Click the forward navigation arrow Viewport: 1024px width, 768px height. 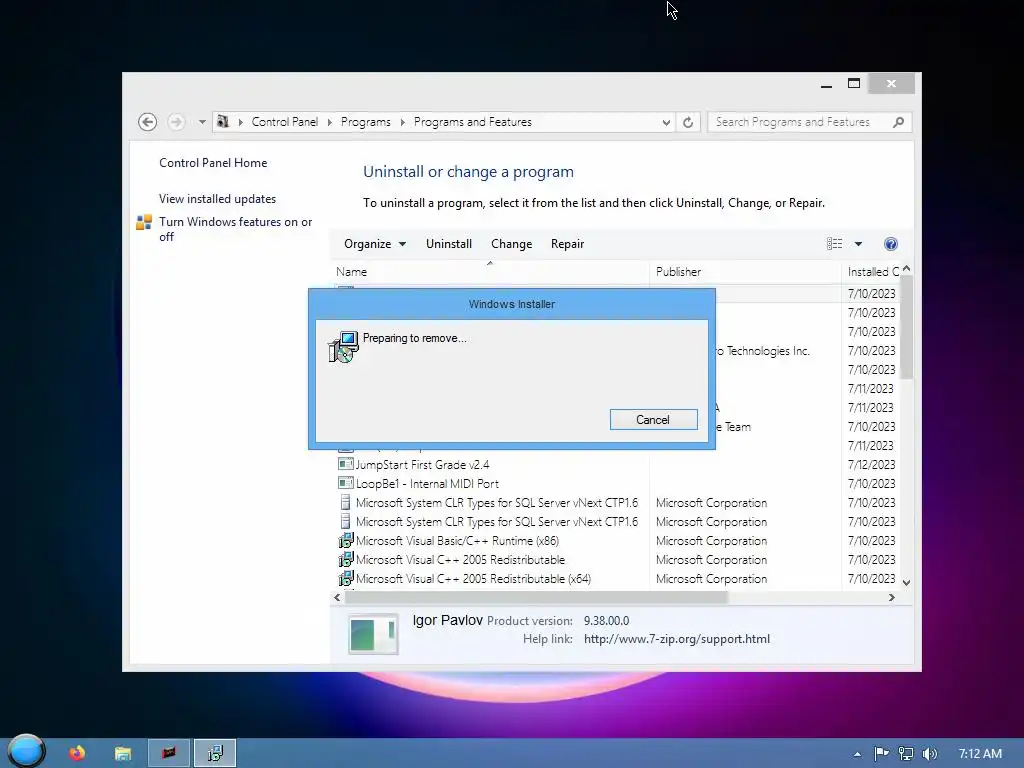[x=176, y=122]
